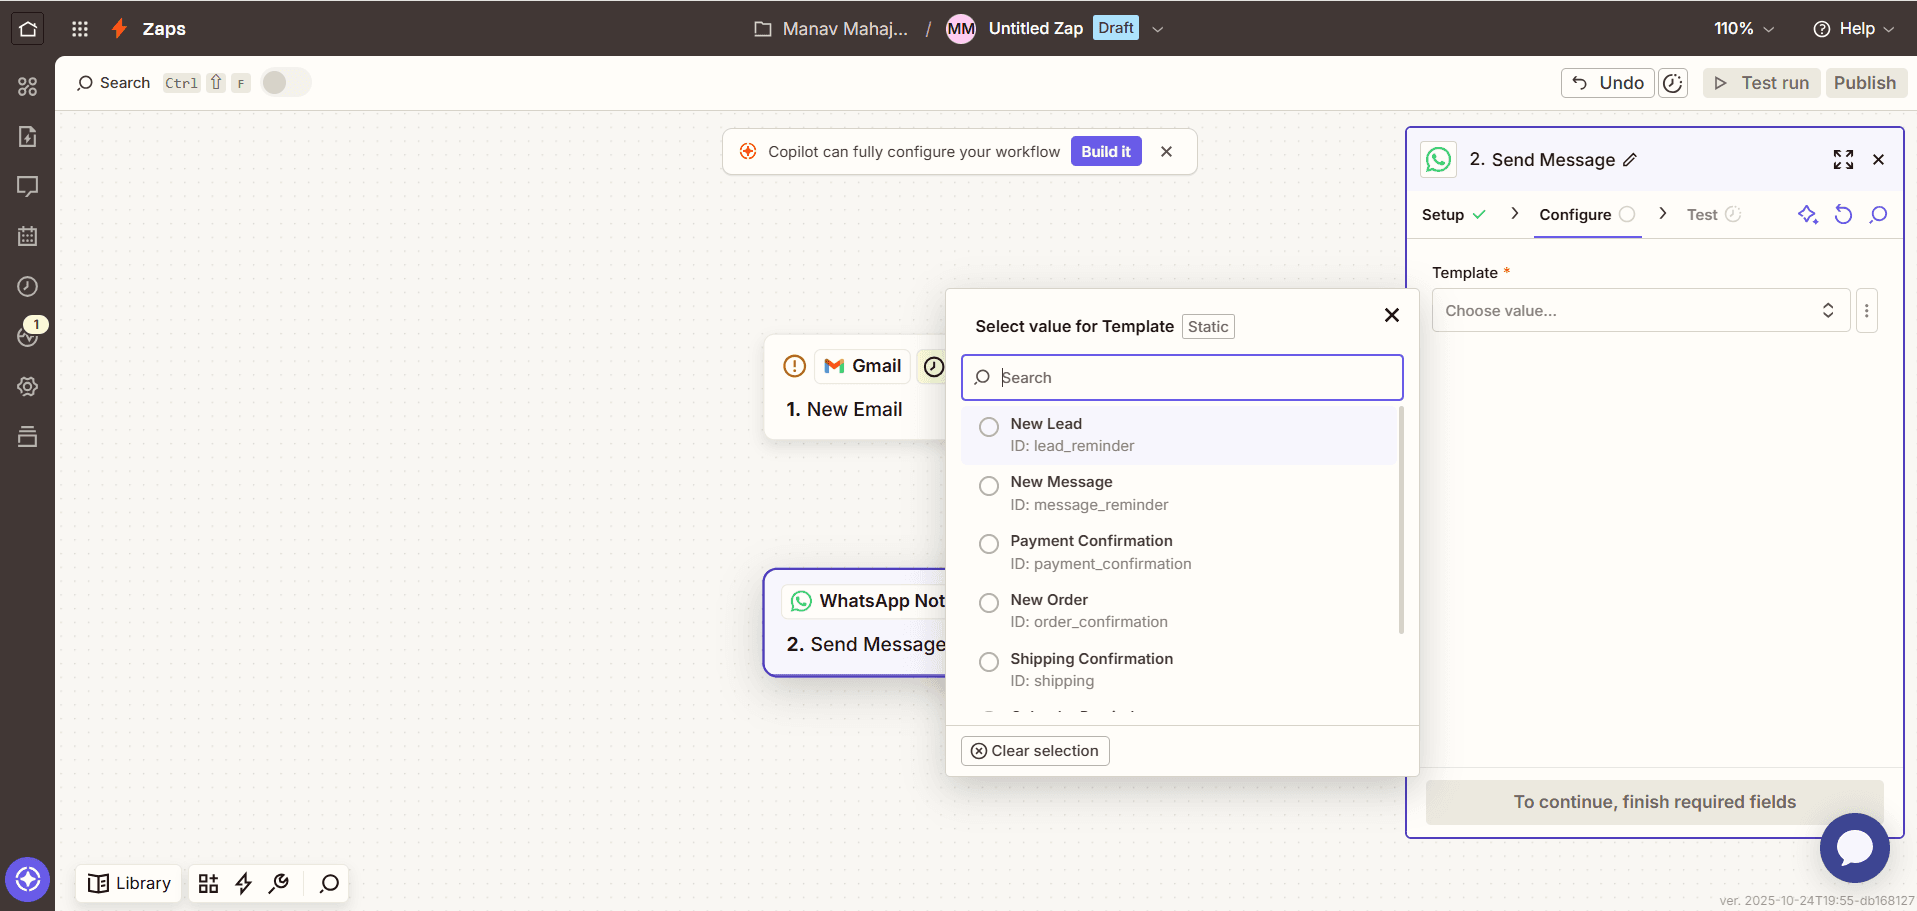Toggle the switch next to Search
This screenshot has height=911, width=1917.
[286, 82]
